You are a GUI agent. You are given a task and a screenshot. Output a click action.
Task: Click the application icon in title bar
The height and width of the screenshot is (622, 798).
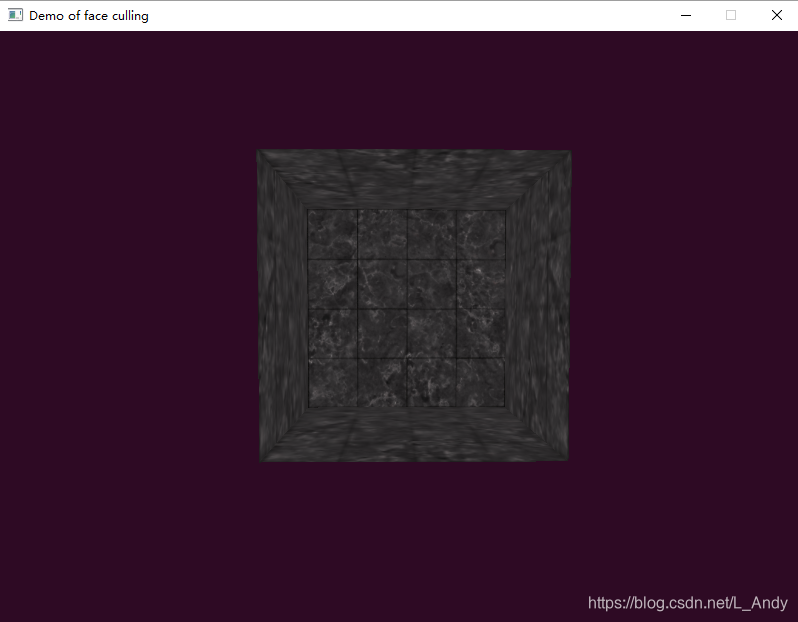15,15
